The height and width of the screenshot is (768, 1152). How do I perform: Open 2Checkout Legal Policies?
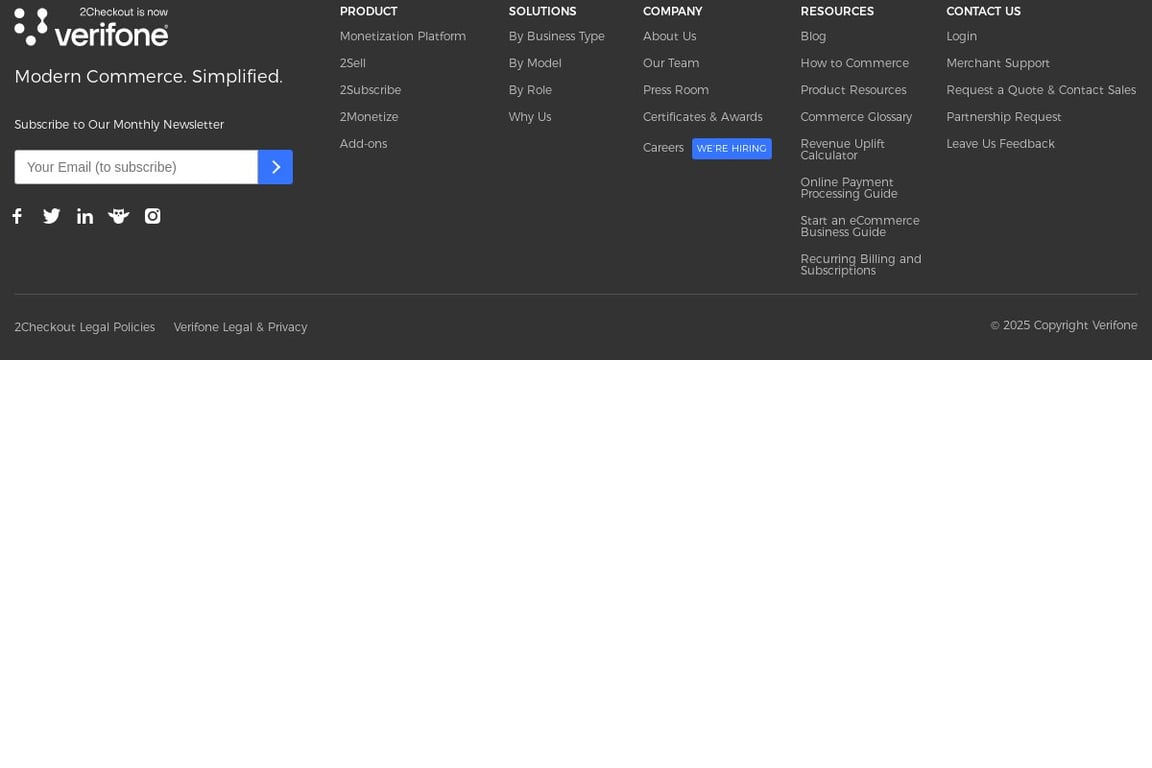pos(84,327)
